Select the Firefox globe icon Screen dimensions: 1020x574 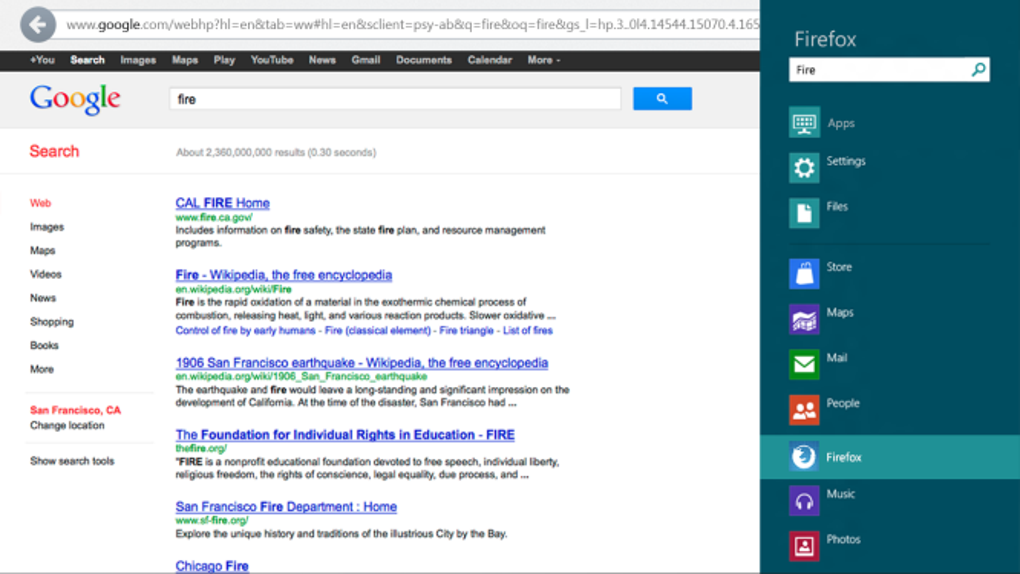804,457
